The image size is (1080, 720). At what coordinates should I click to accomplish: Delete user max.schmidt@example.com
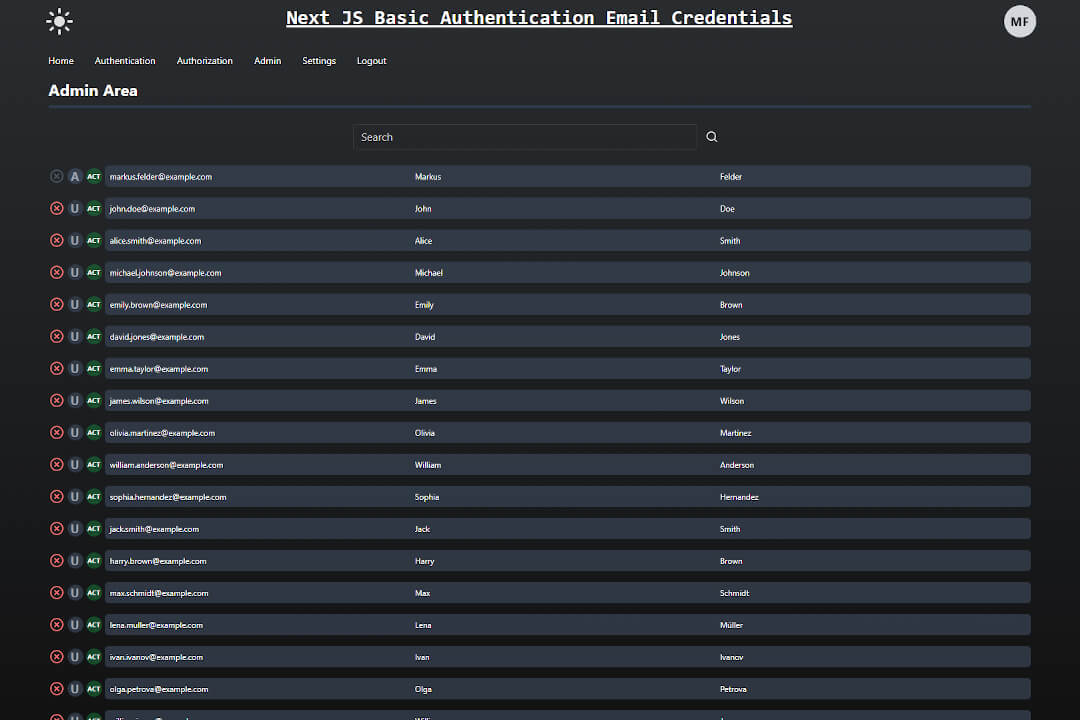(56, 593)
